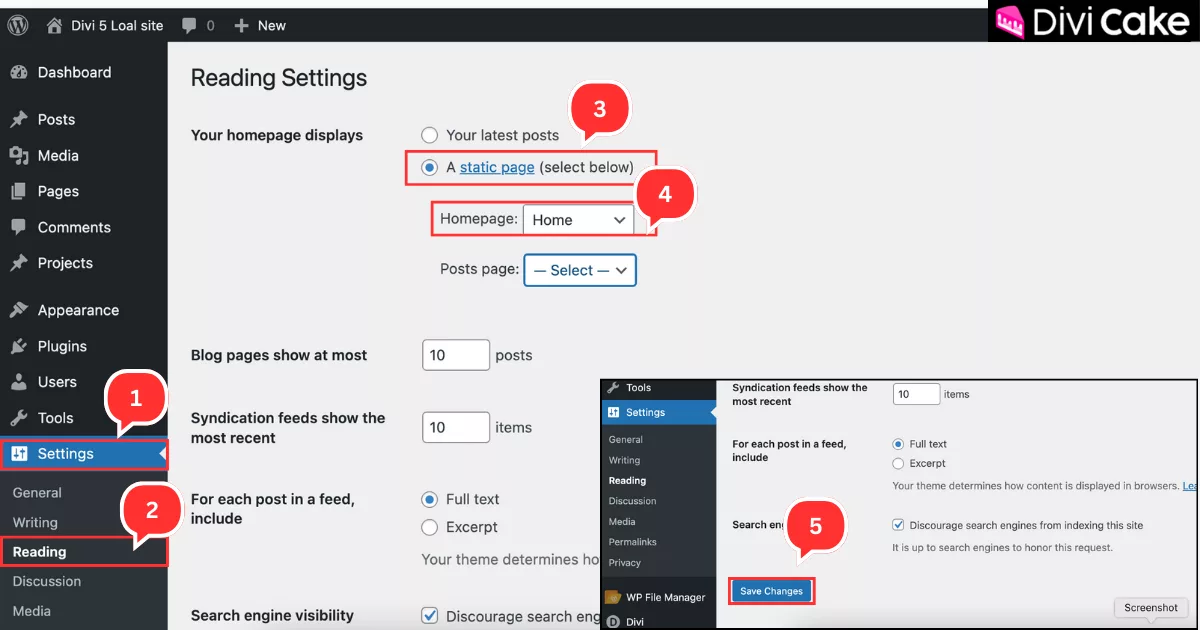Toggle Discourage search engines checkbox in main panel
1200x630 pixels.
(430, 616)
